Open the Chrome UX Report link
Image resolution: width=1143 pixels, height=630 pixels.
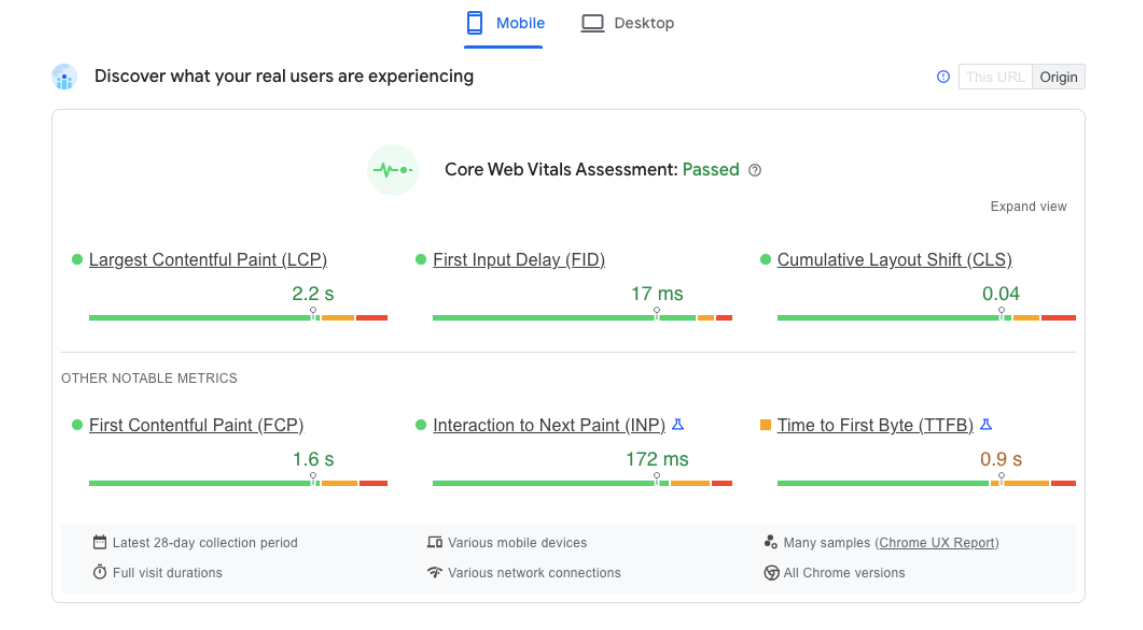pyautogui.click(x=937, y=542)
